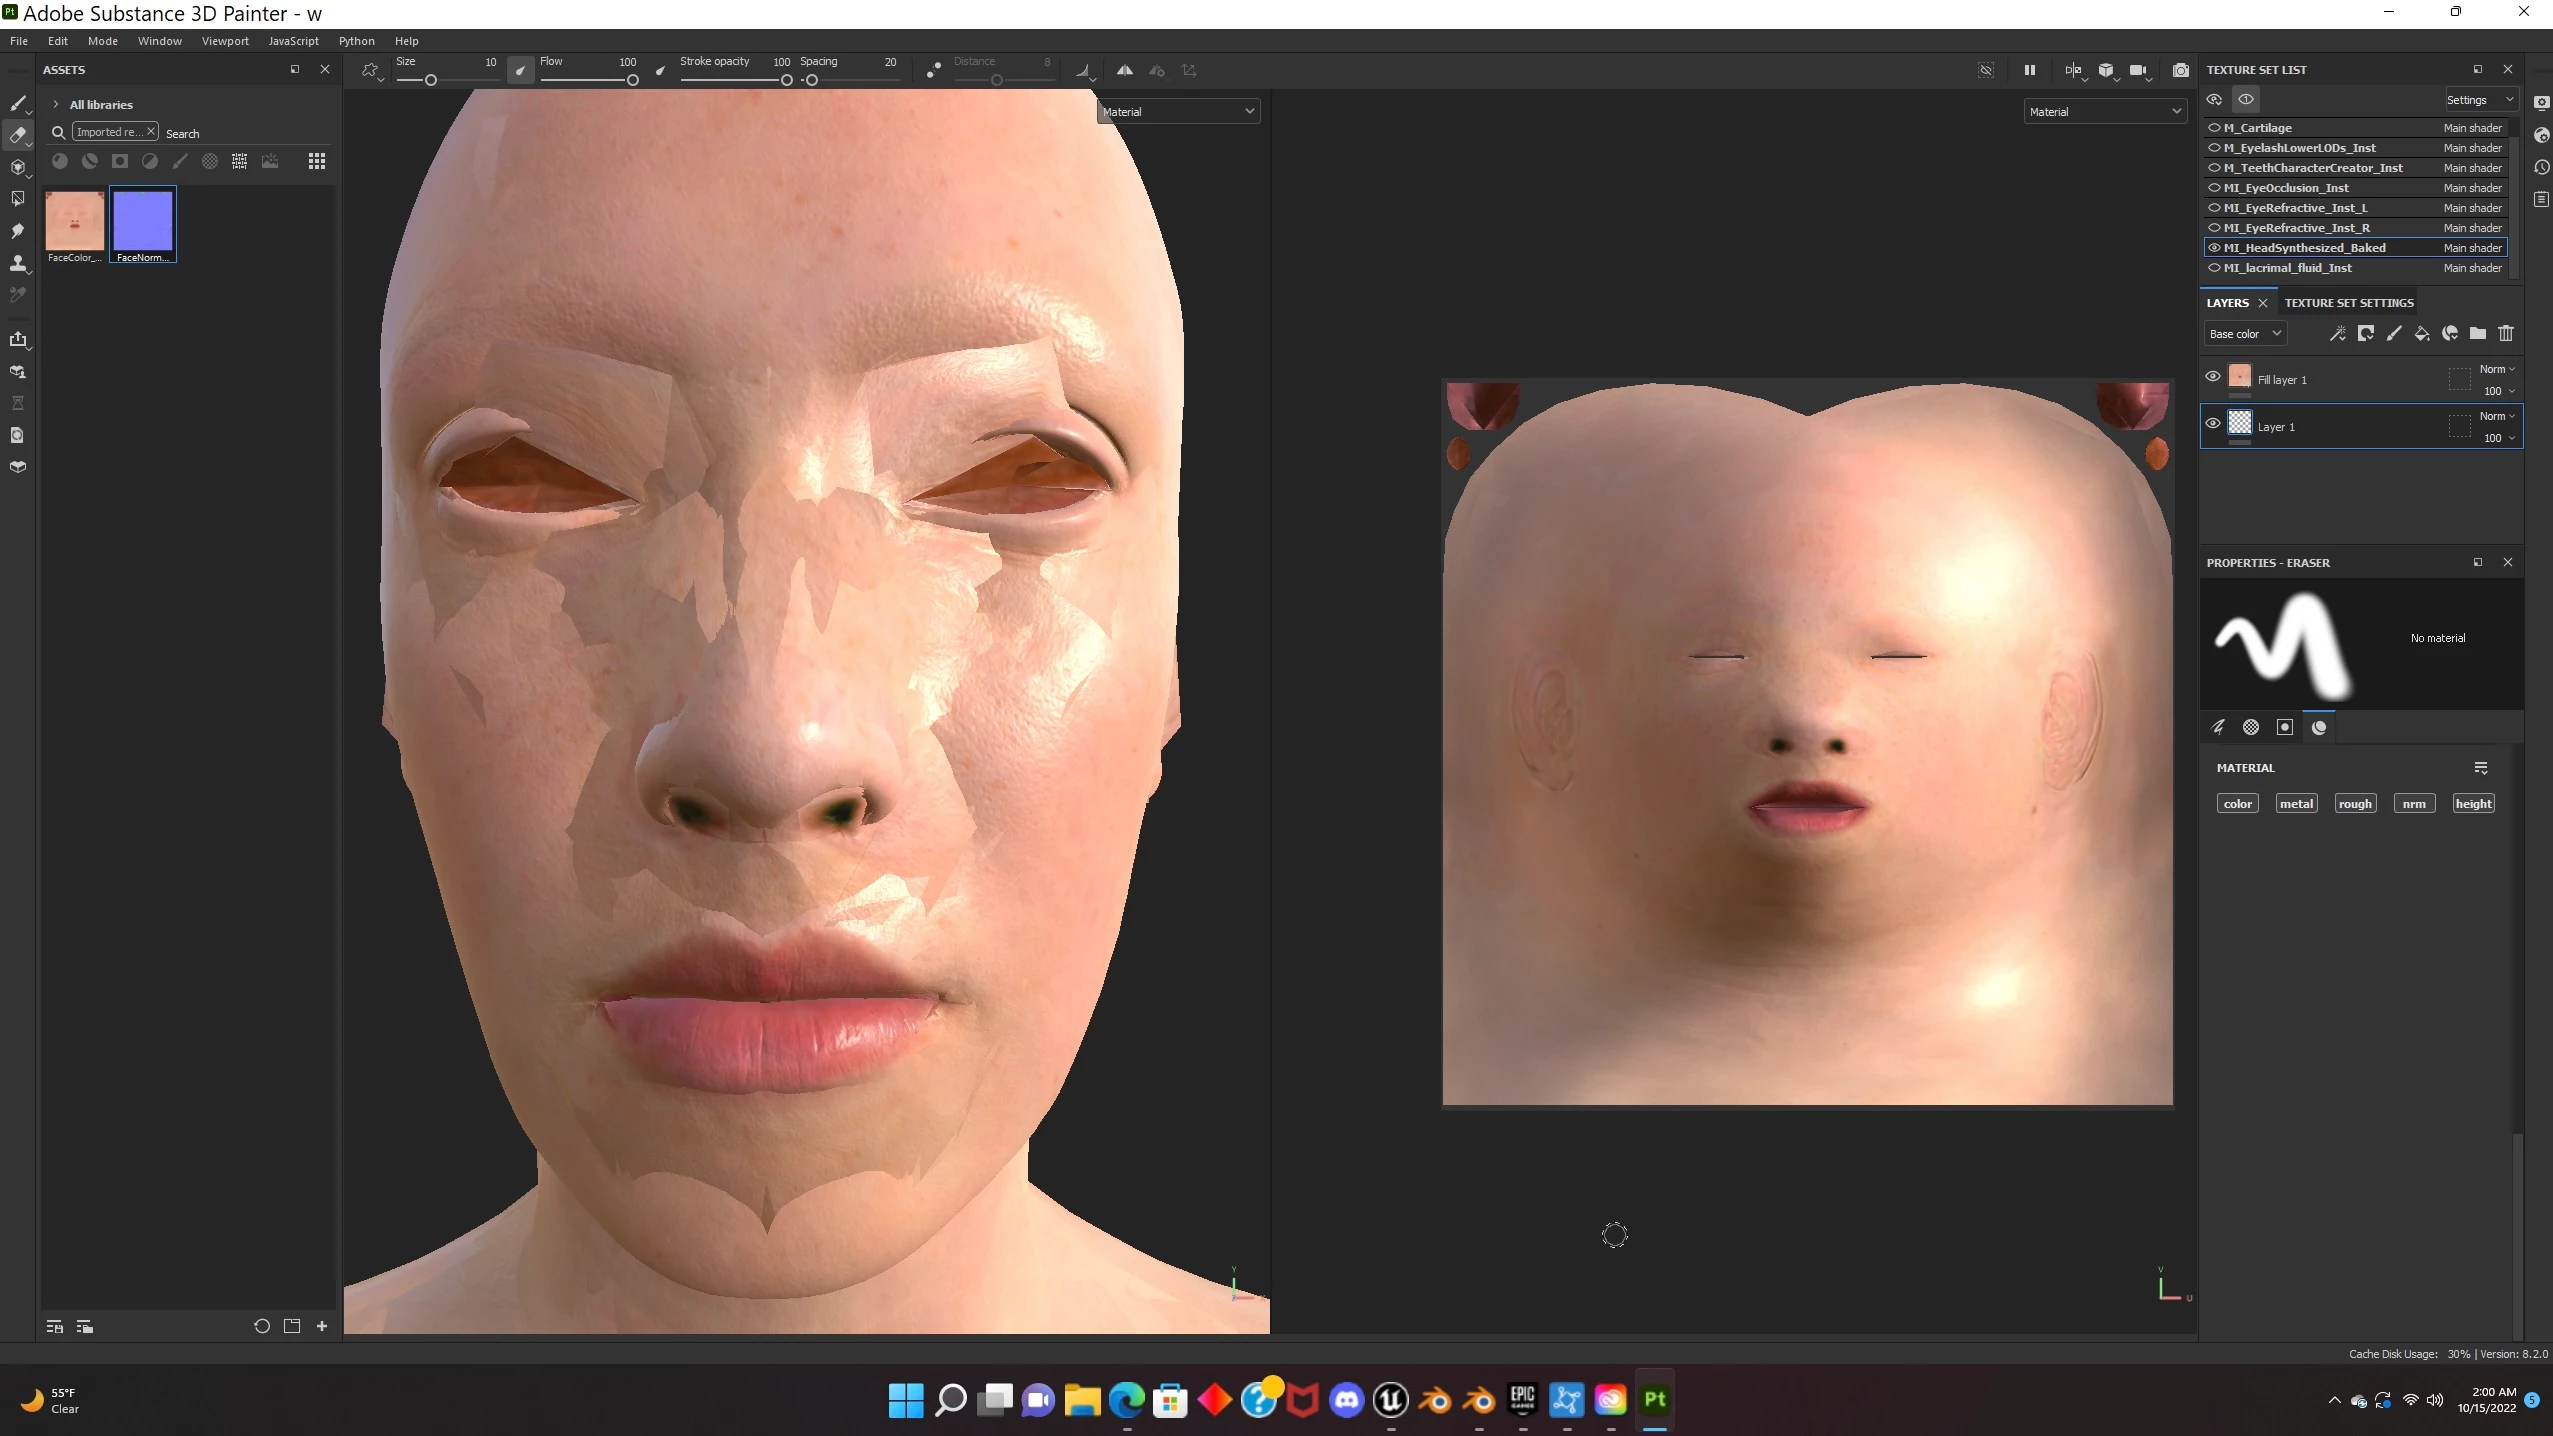Switch to Texture Set Settings tab
Image resolution: width=2553 pixels, height=1436 pixels.
pyautogui.click(x=2348, y=303)
